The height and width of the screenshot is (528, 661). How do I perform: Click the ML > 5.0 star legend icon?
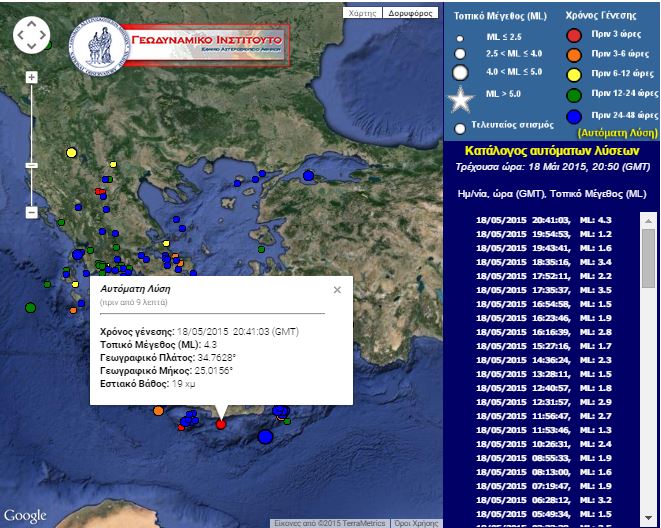point(460,100)
